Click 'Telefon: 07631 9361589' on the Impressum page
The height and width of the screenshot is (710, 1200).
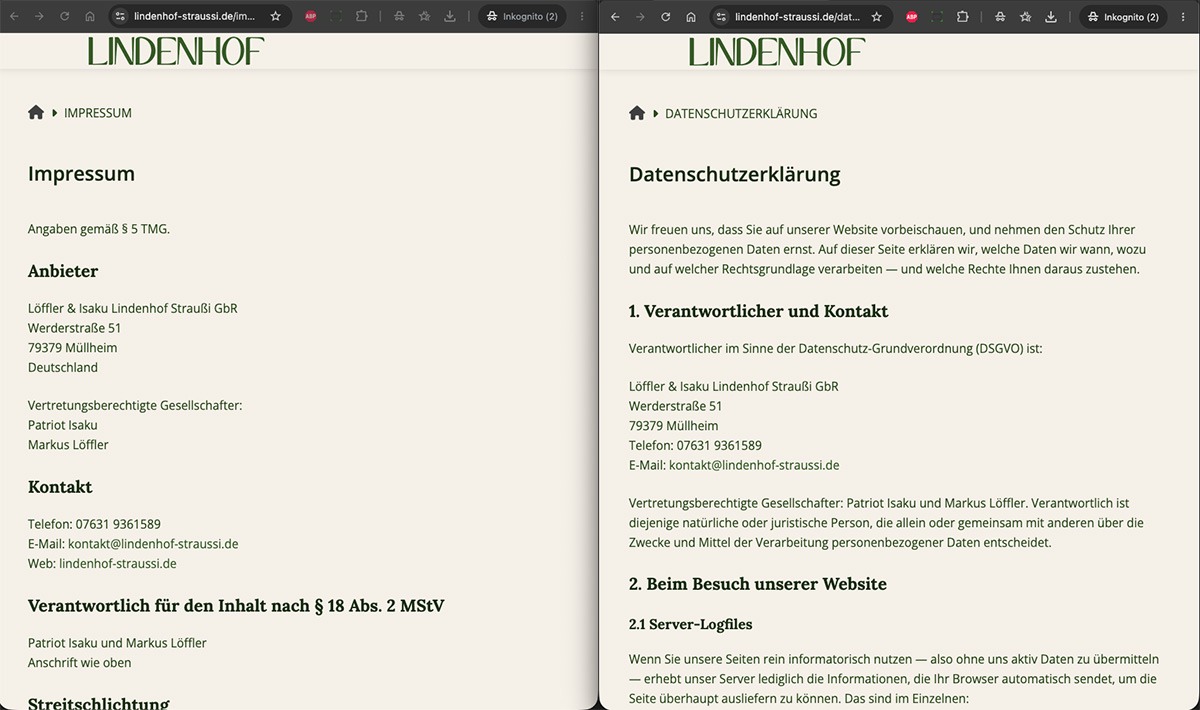click(94, 524)
